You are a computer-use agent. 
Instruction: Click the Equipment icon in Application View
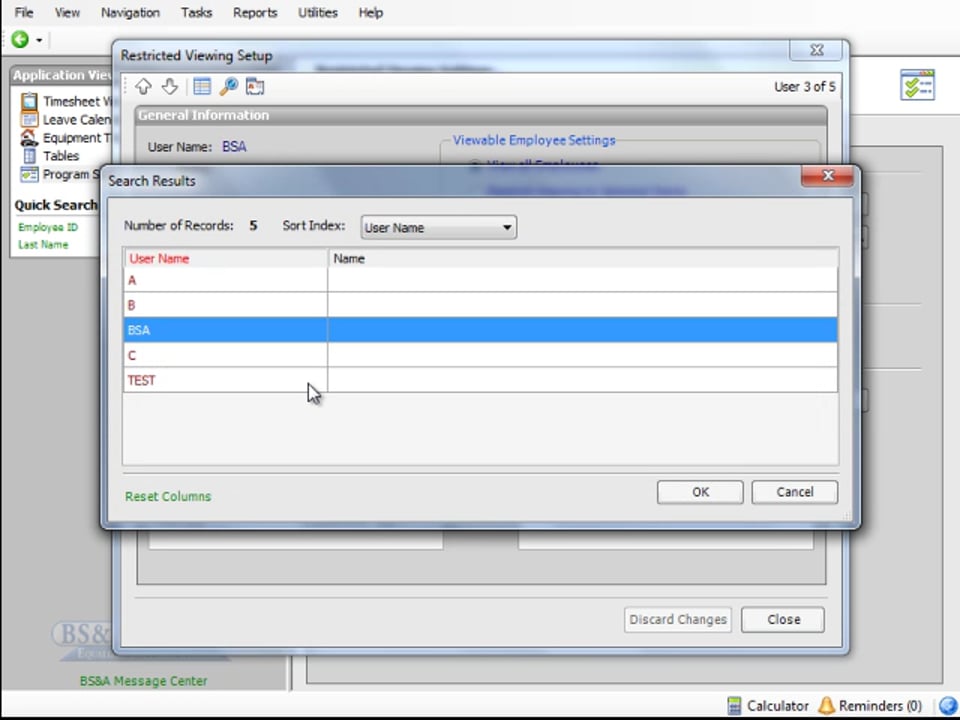pyautogui.click(x=29, y=138)
